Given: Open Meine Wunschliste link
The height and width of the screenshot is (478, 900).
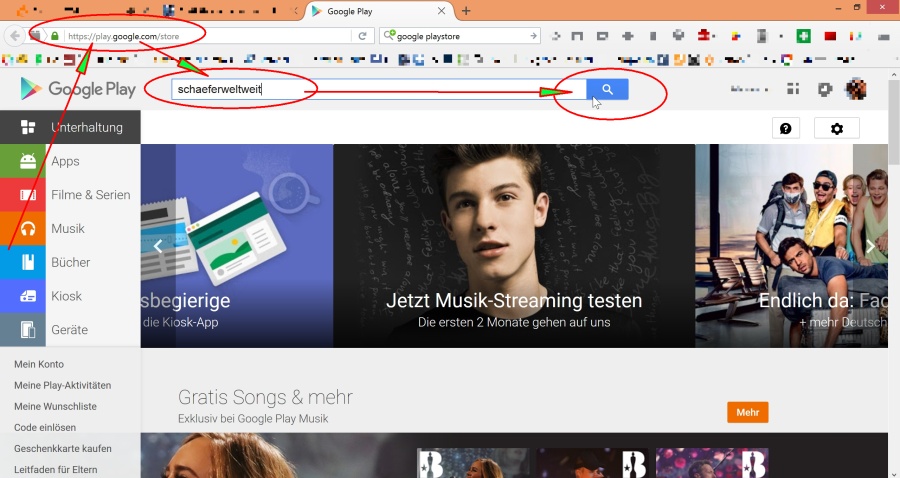Looking at the screenshot, I should click(x=55, y=406).
